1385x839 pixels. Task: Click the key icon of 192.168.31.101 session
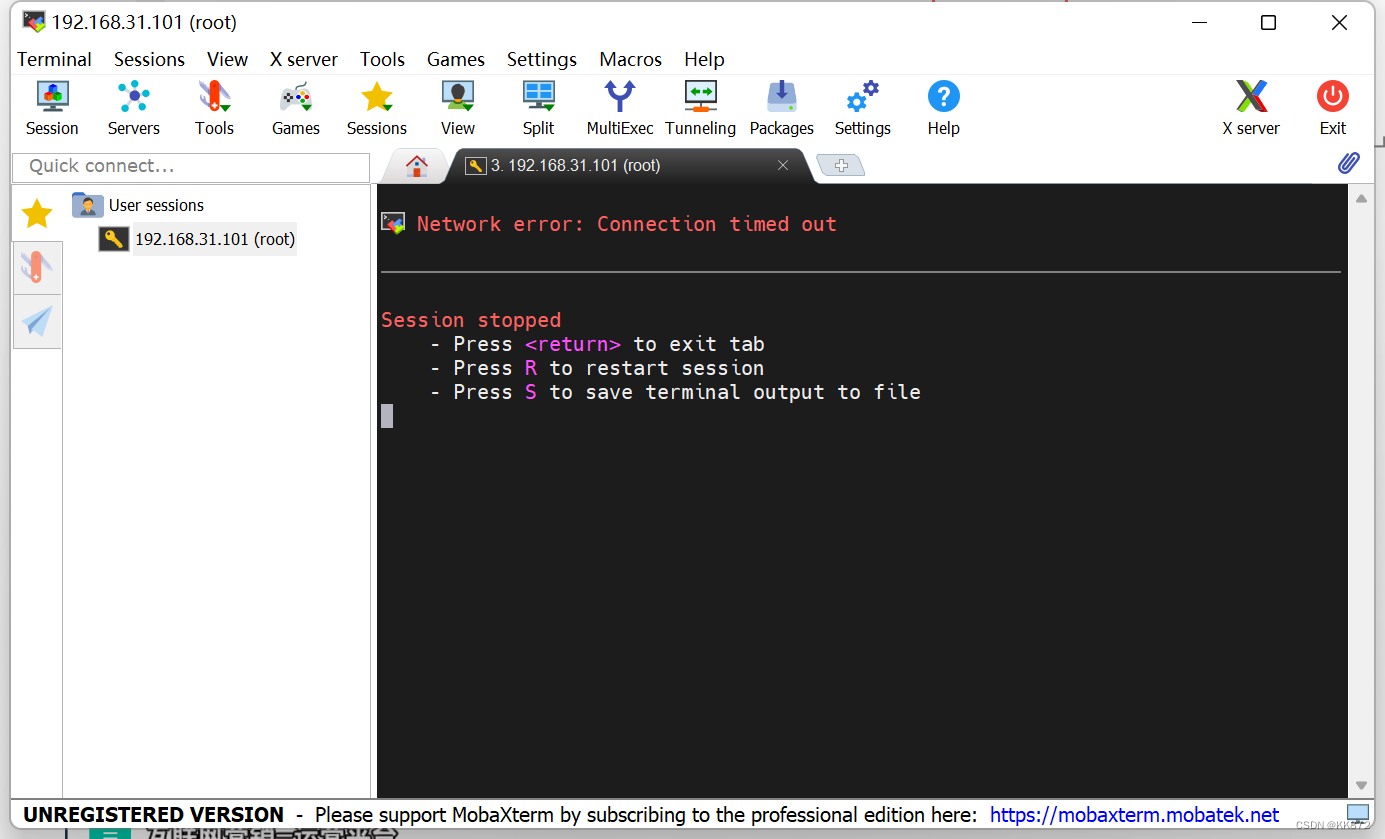(114, 239)
